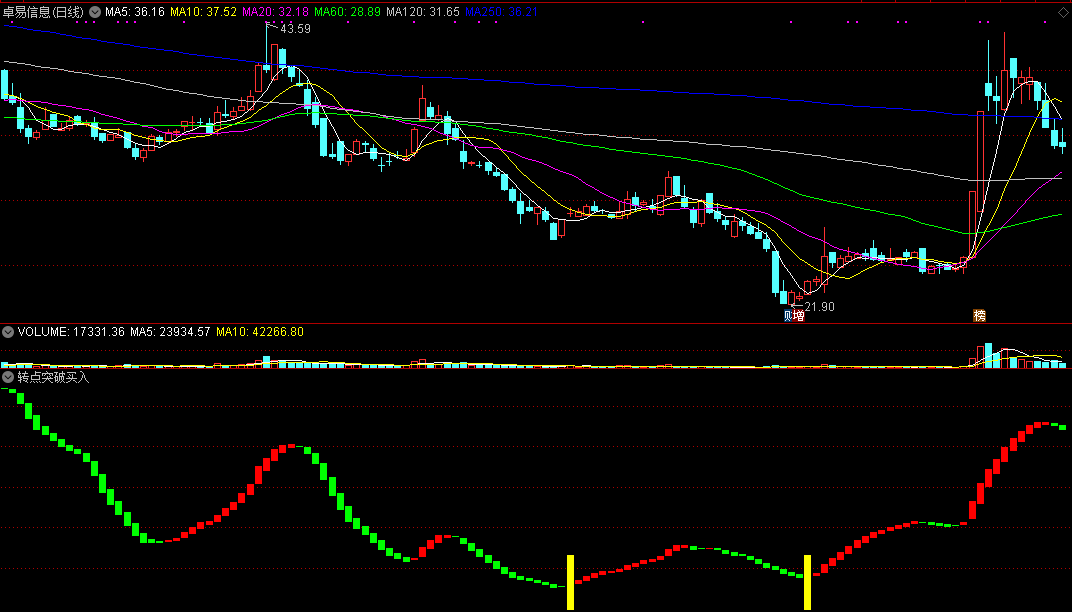The height and width of the screenshot is (612, 1072).
Task: Click the 转点突破买入 indicator name
Action: (53, 377)
